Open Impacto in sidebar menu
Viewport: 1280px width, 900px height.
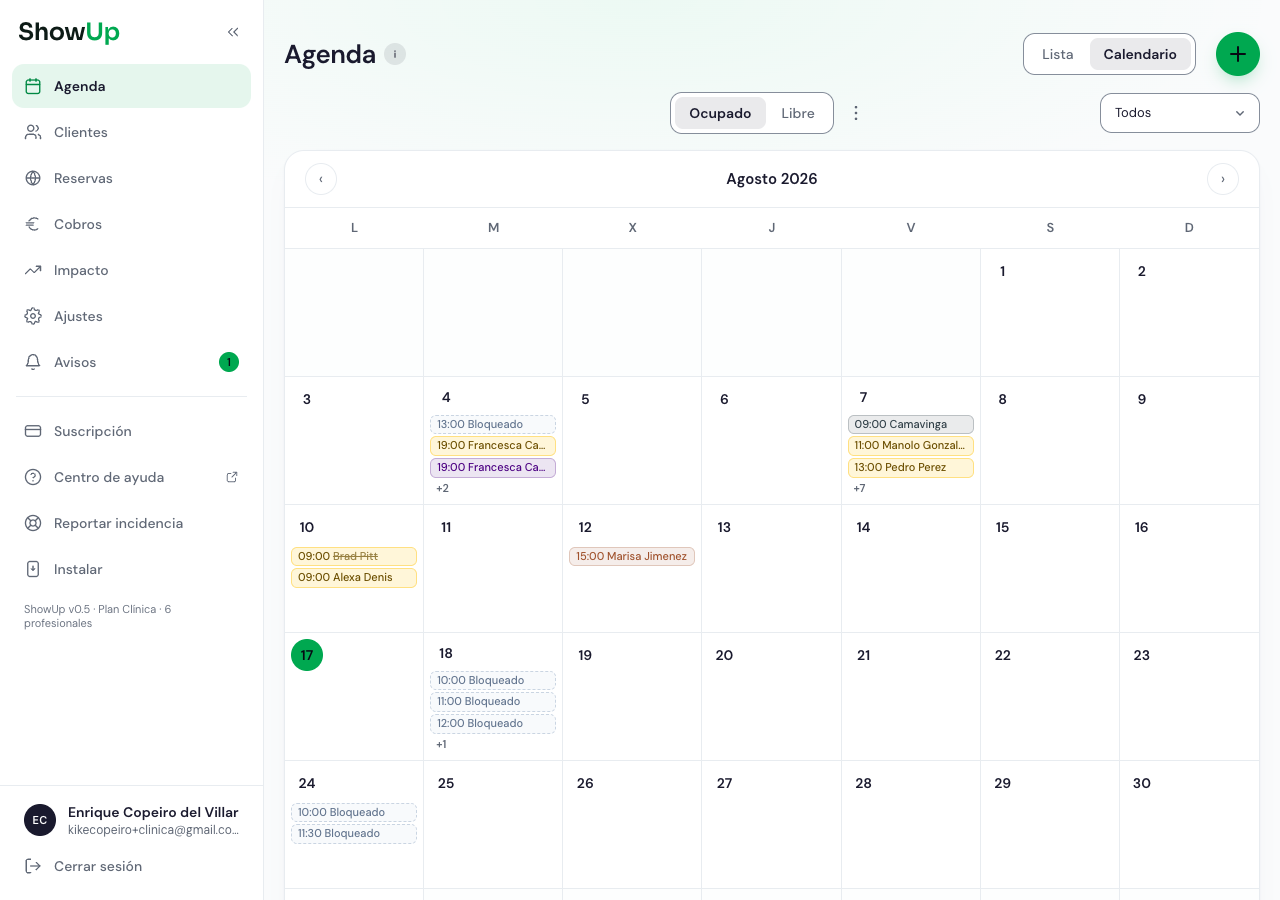pyautogui.click(x=131, y=270)
